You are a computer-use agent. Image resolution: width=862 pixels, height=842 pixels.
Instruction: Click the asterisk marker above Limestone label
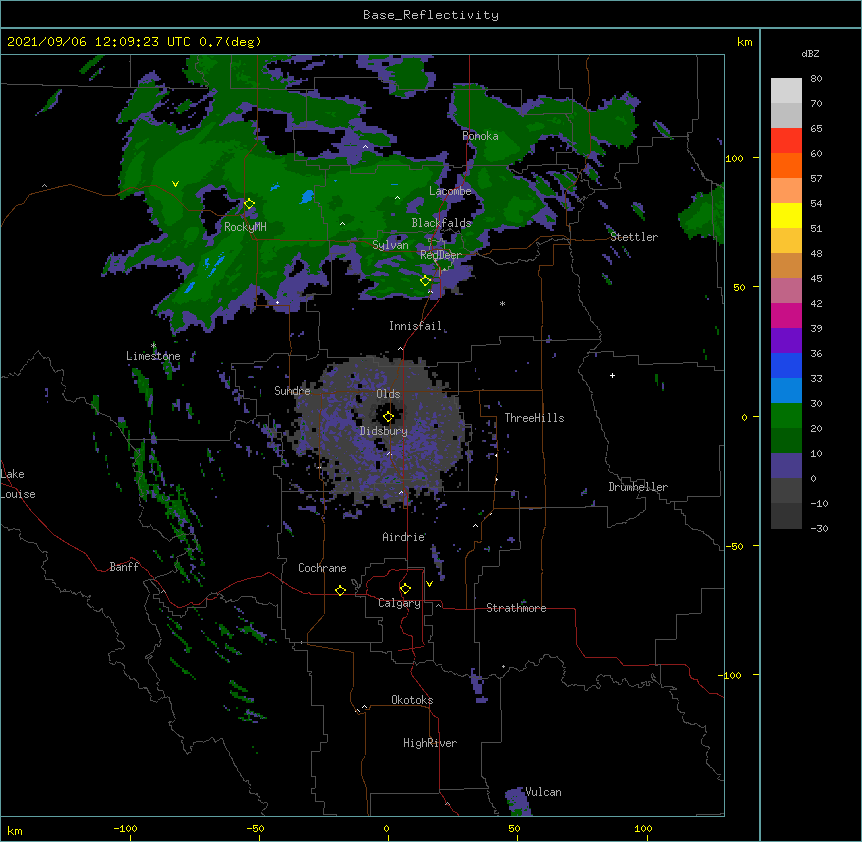coord(153,346)
